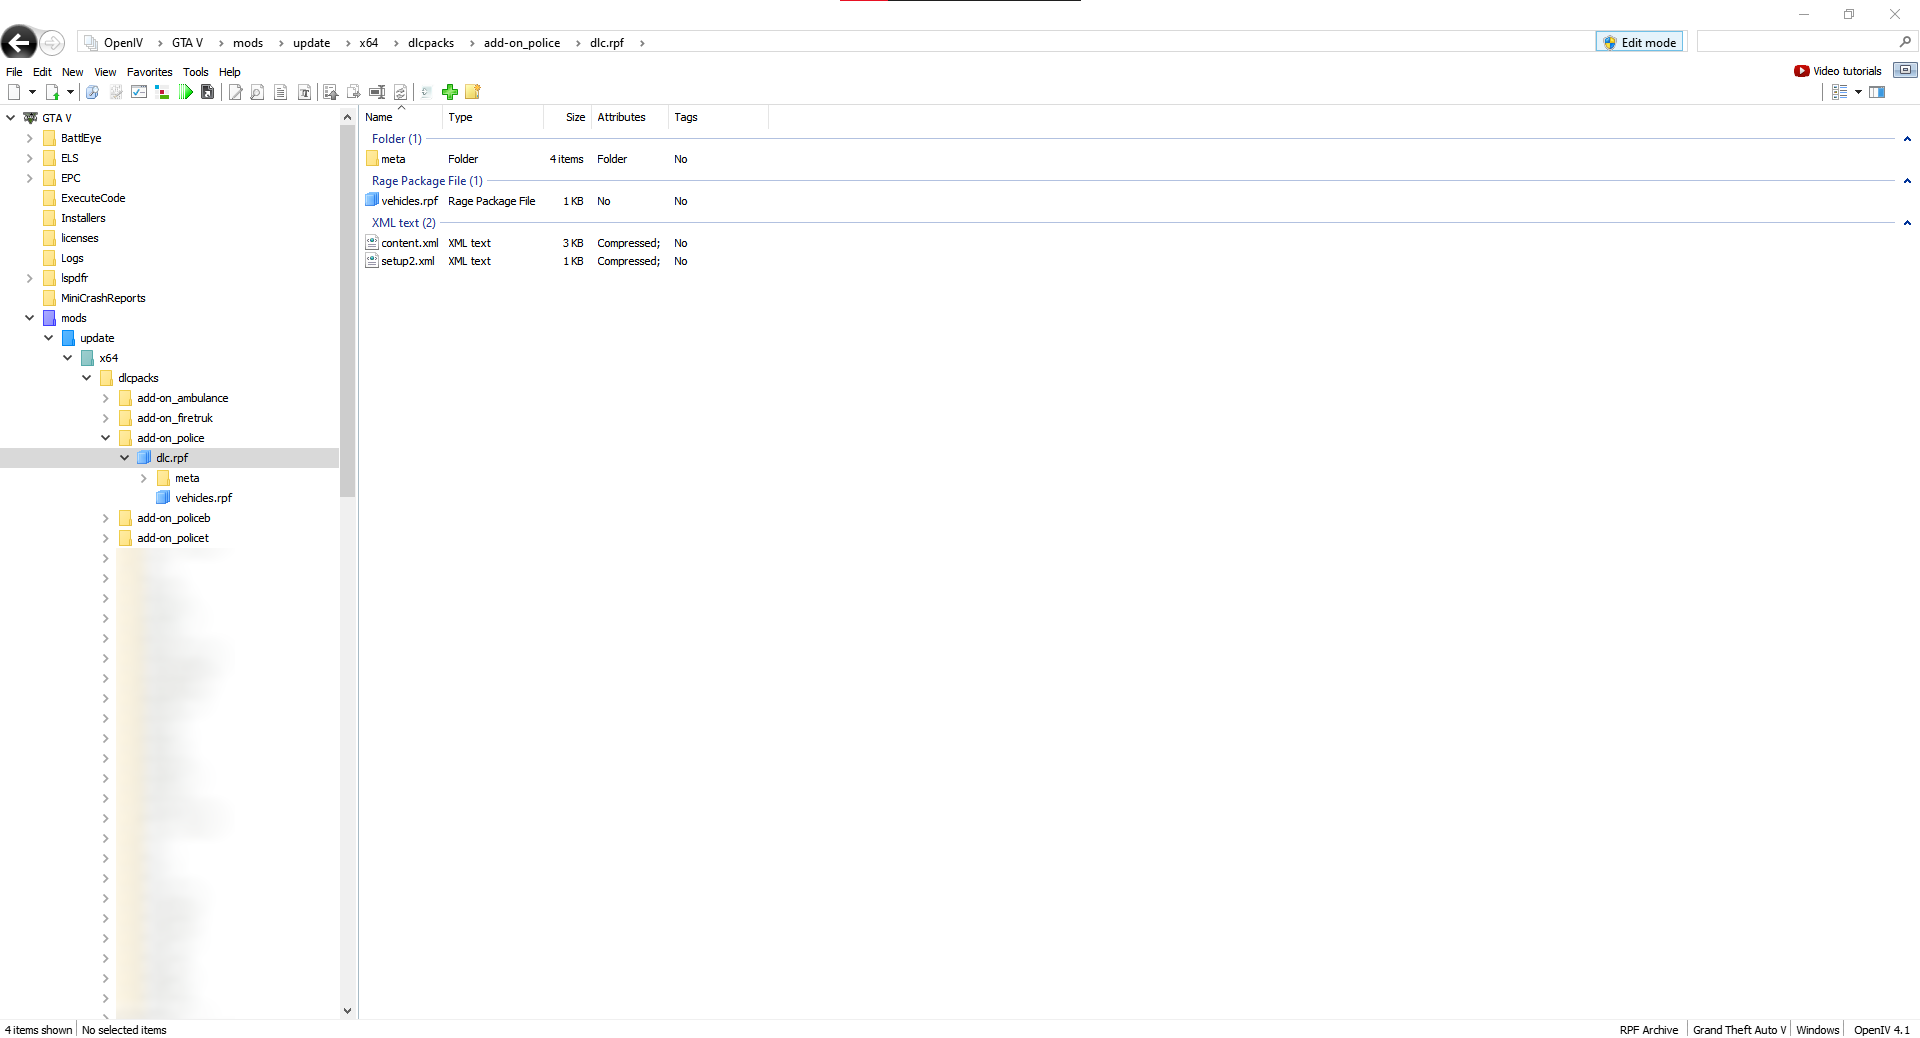
Task: Expand the add-on_ambulance folder node
Action: click(x=106, y=398)
